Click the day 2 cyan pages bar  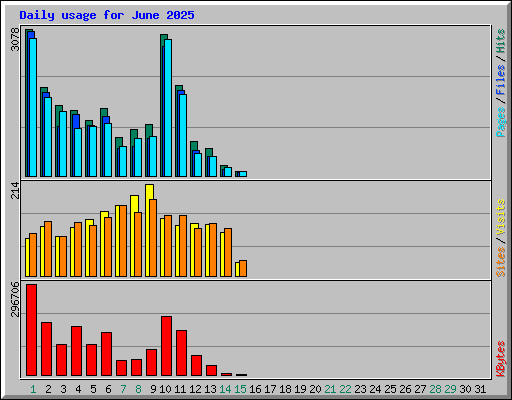[48, 137]
